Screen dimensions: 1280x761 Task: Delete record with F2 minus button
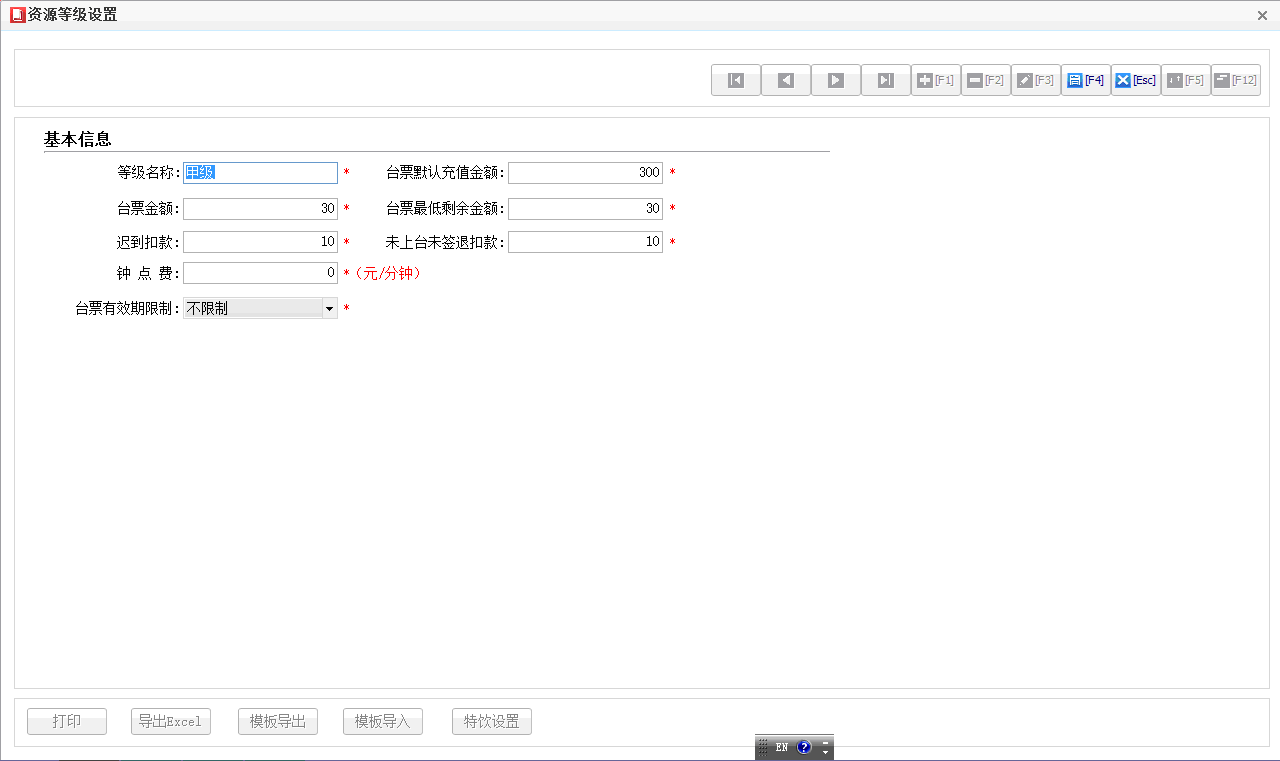(x=986, y=80)
